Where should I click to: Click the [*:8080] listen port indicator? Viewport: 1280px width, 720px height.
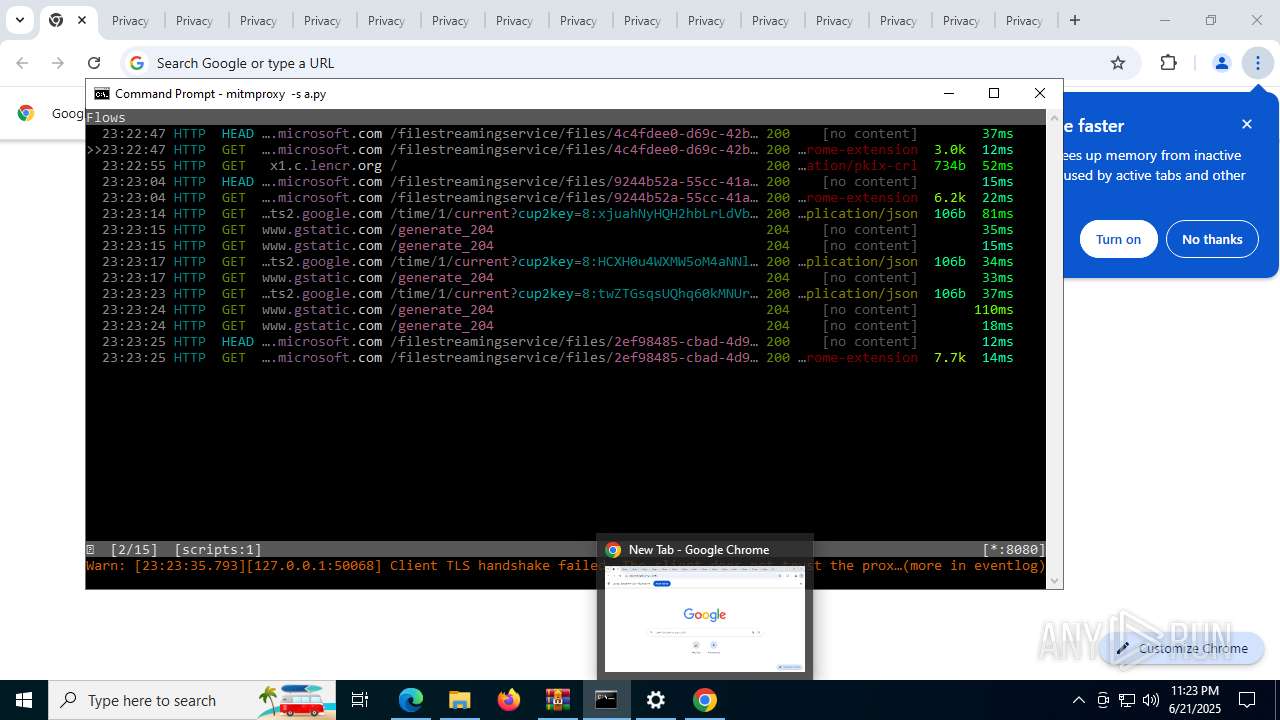1014,550
